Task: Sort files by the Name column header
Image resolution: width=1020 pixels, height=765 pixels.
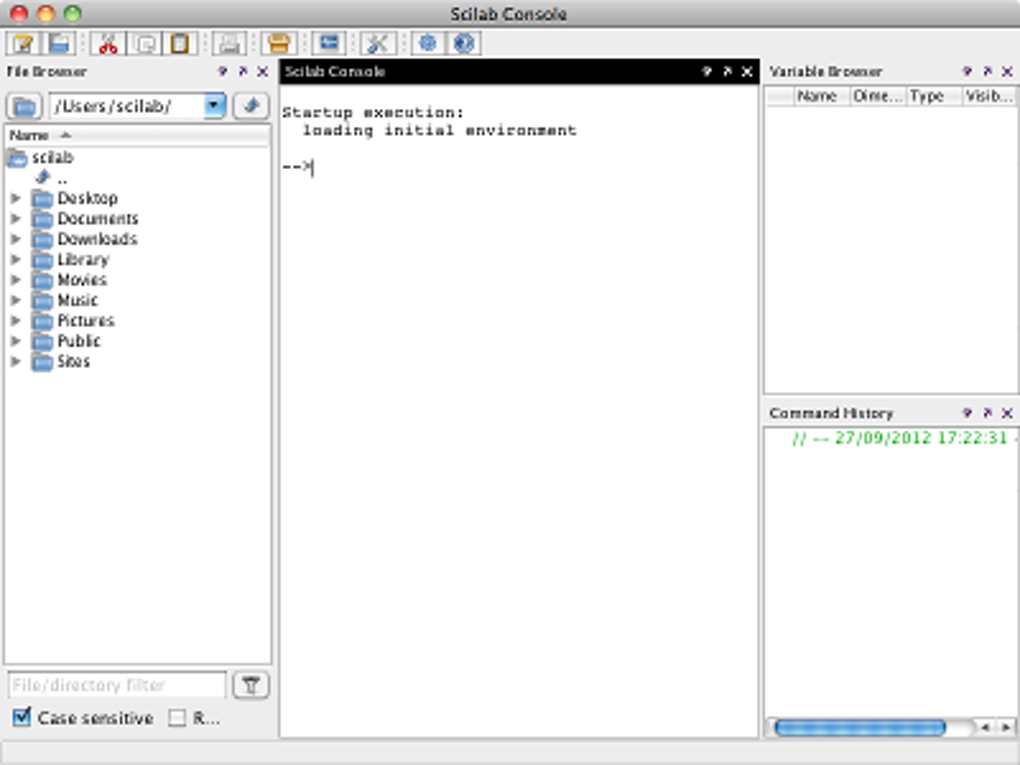Action: 137,135
